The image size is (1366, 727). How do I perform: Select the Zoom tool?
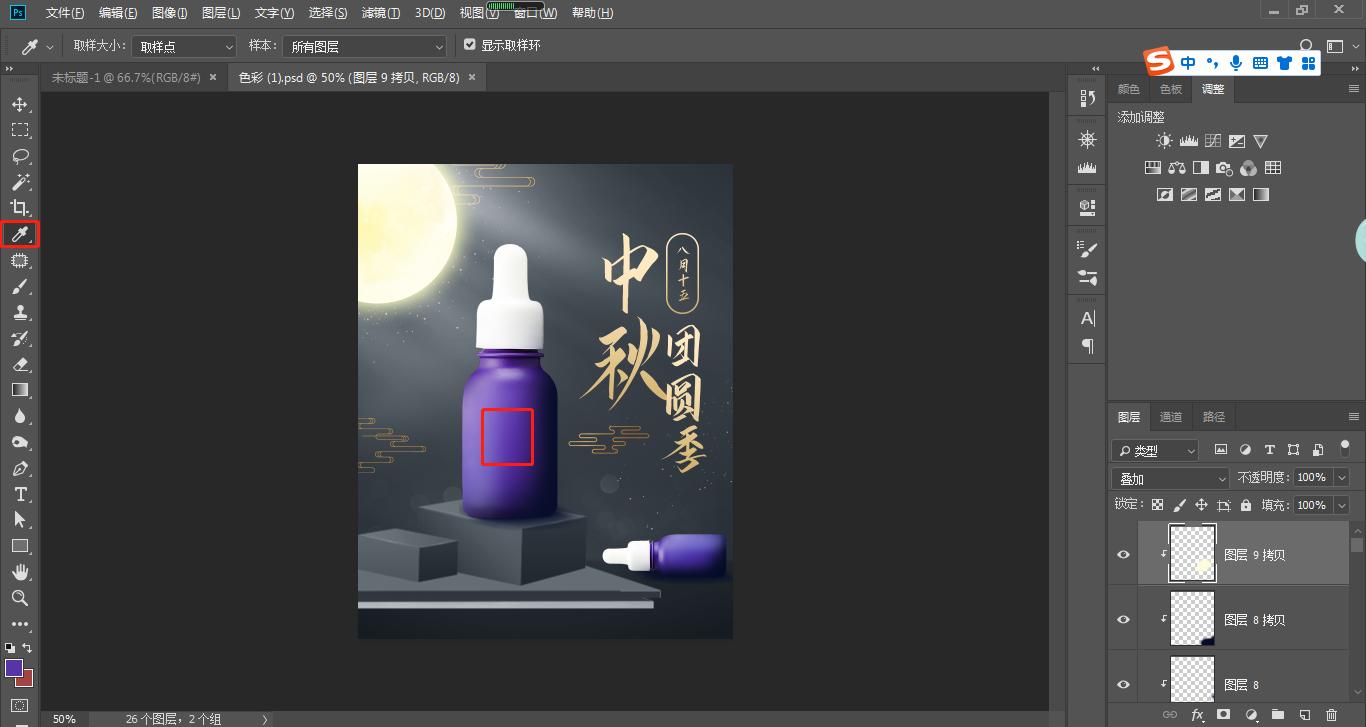pos(21,597)
